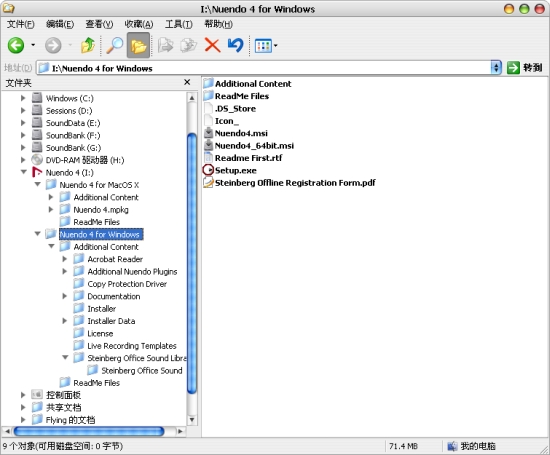Screen dimensions: 550x455
Task: Select the Installer folder in tree
Action: (x=101, y=309)
